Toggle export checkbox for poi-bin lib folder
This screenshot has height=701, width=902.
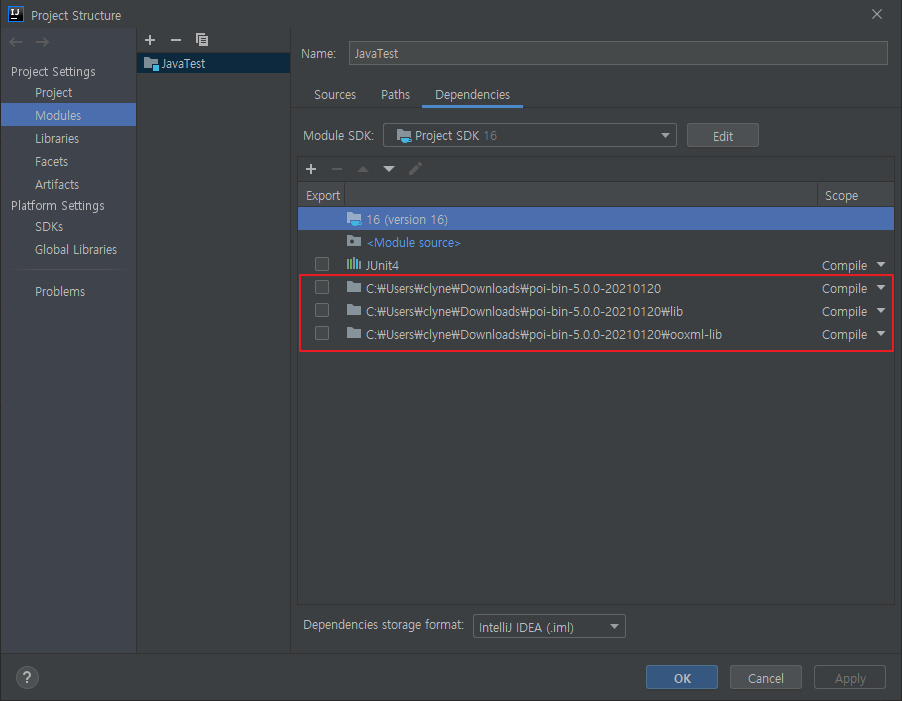click(322, 310)
